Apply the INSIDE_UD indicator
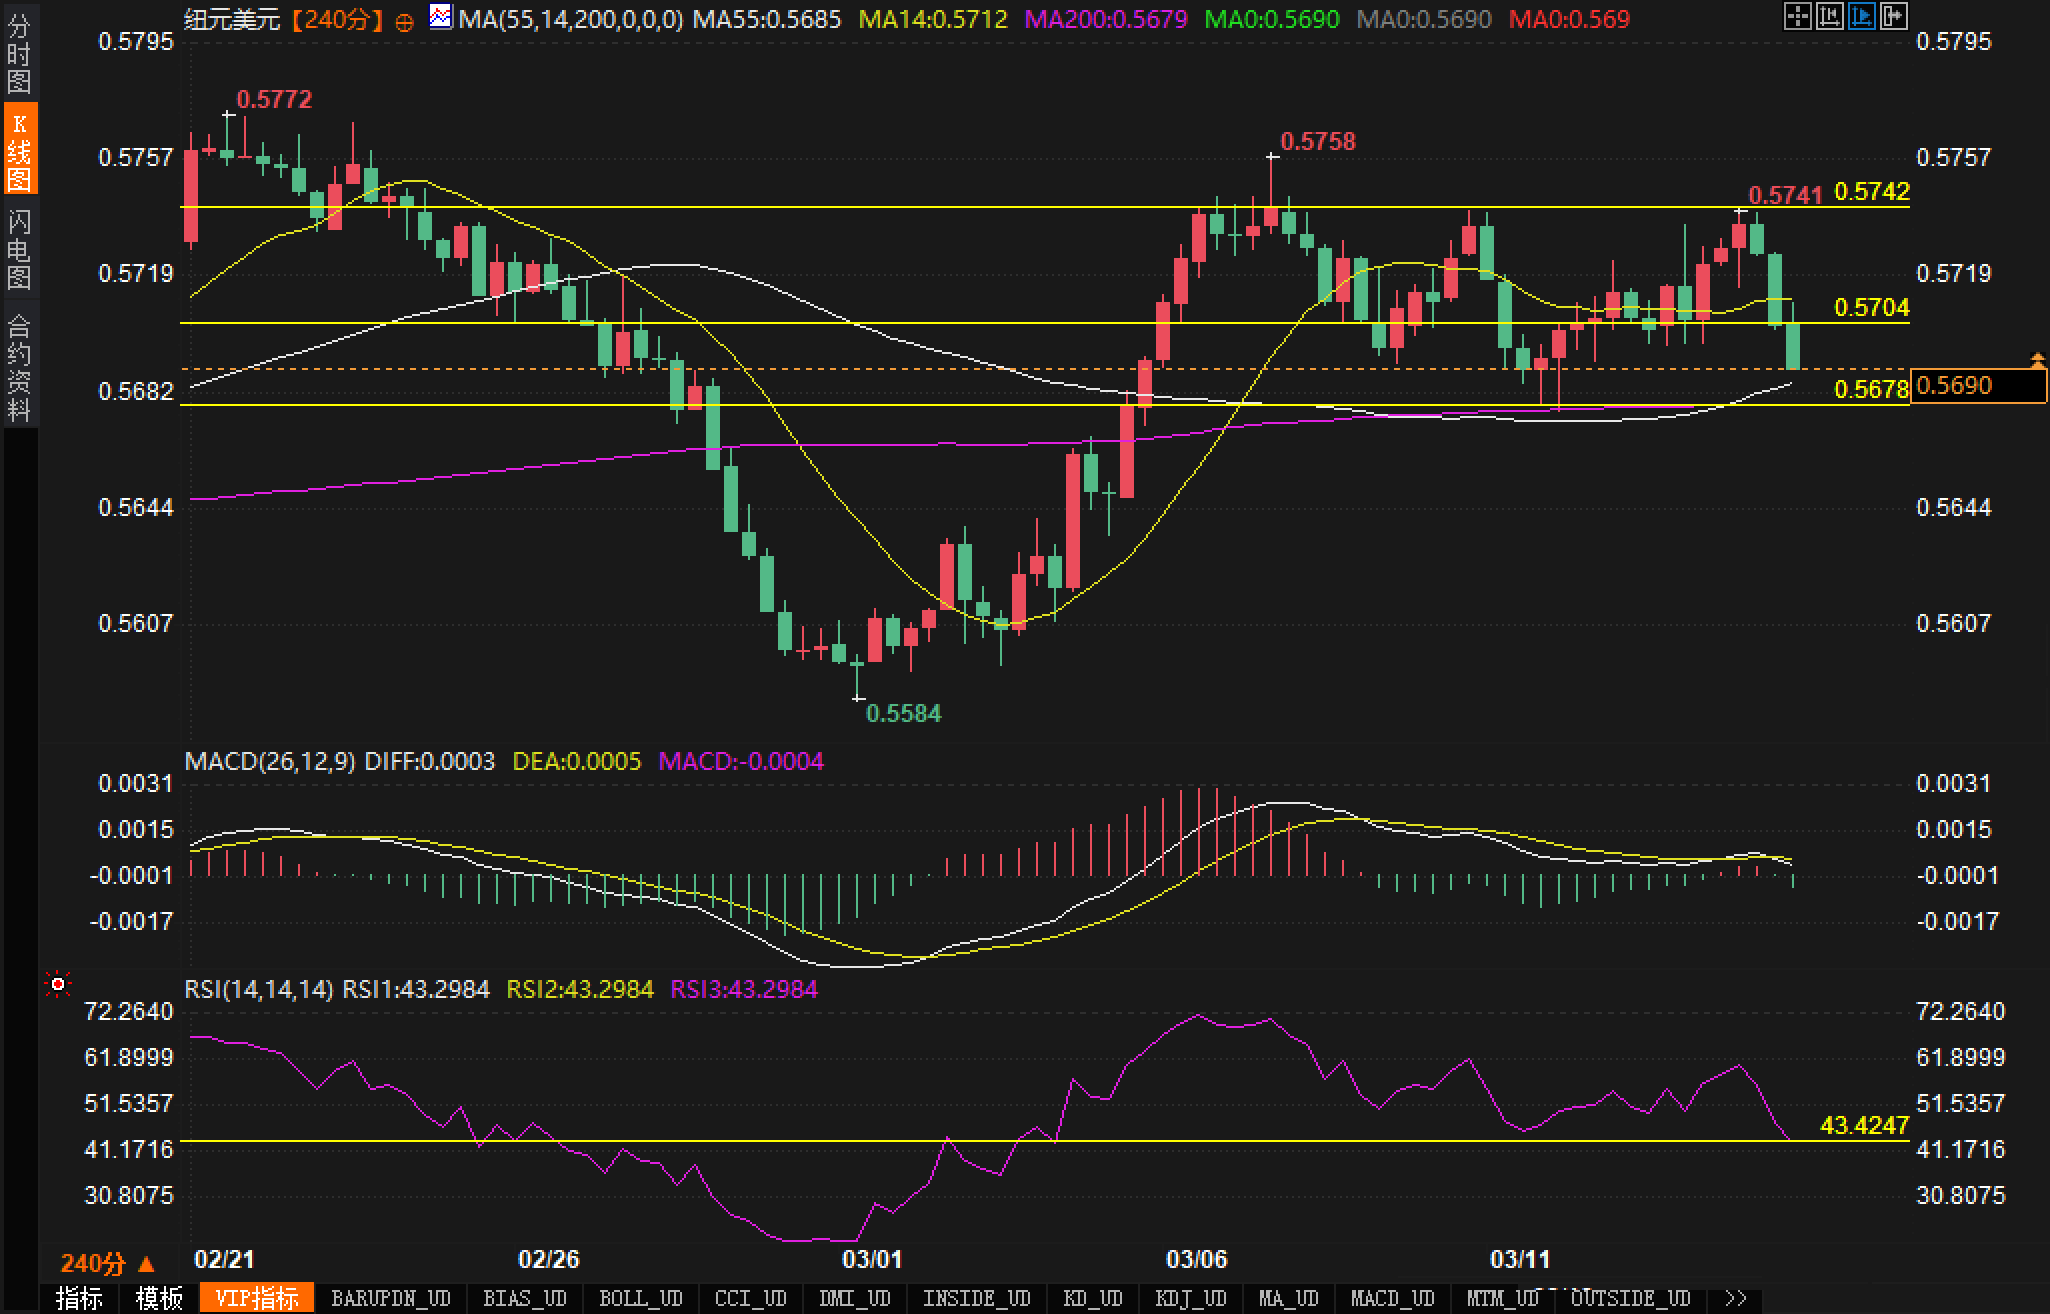This screenshot has width=2050, height=1314. (977, 1298)
